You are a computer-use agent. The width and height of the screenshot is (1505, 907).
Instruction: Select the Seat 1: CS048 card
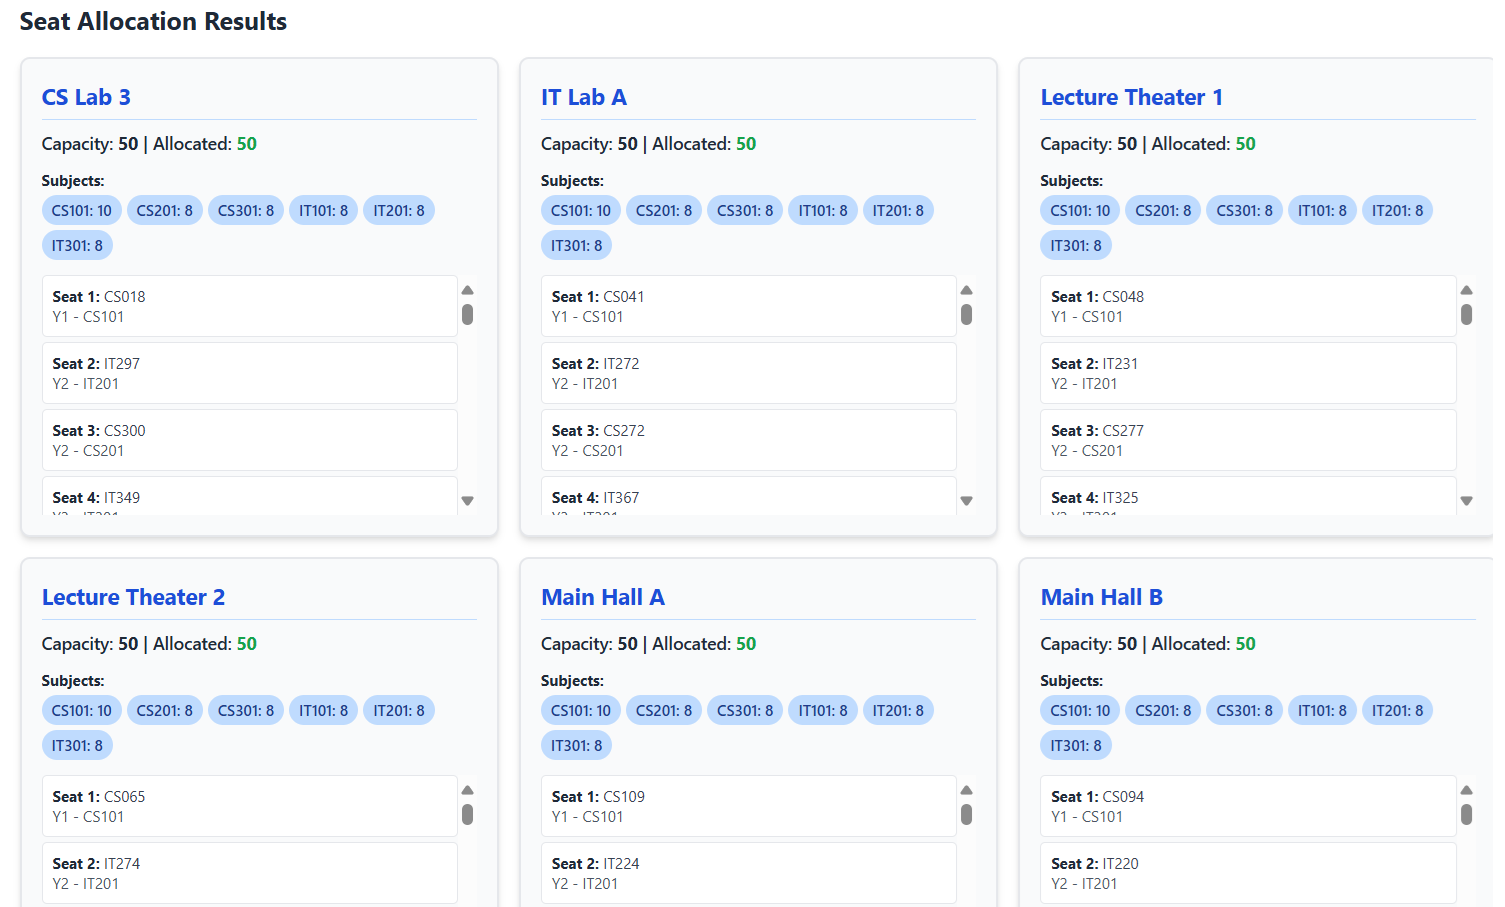[1248, 306]
